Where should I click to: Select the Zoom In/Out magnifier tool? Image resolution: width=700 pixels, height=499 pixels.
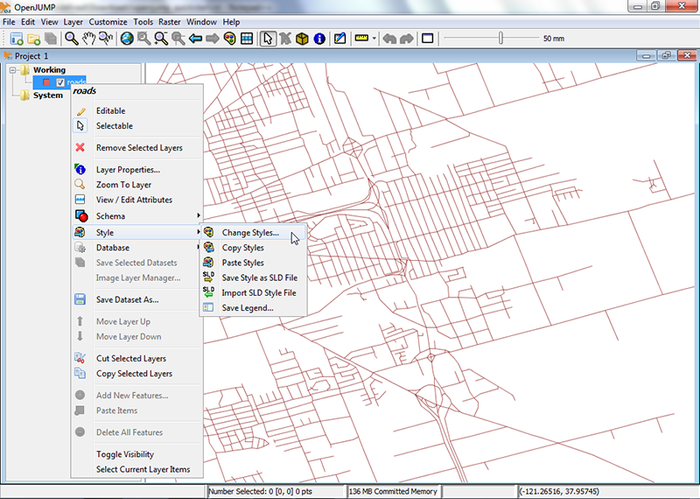(72, 39)
